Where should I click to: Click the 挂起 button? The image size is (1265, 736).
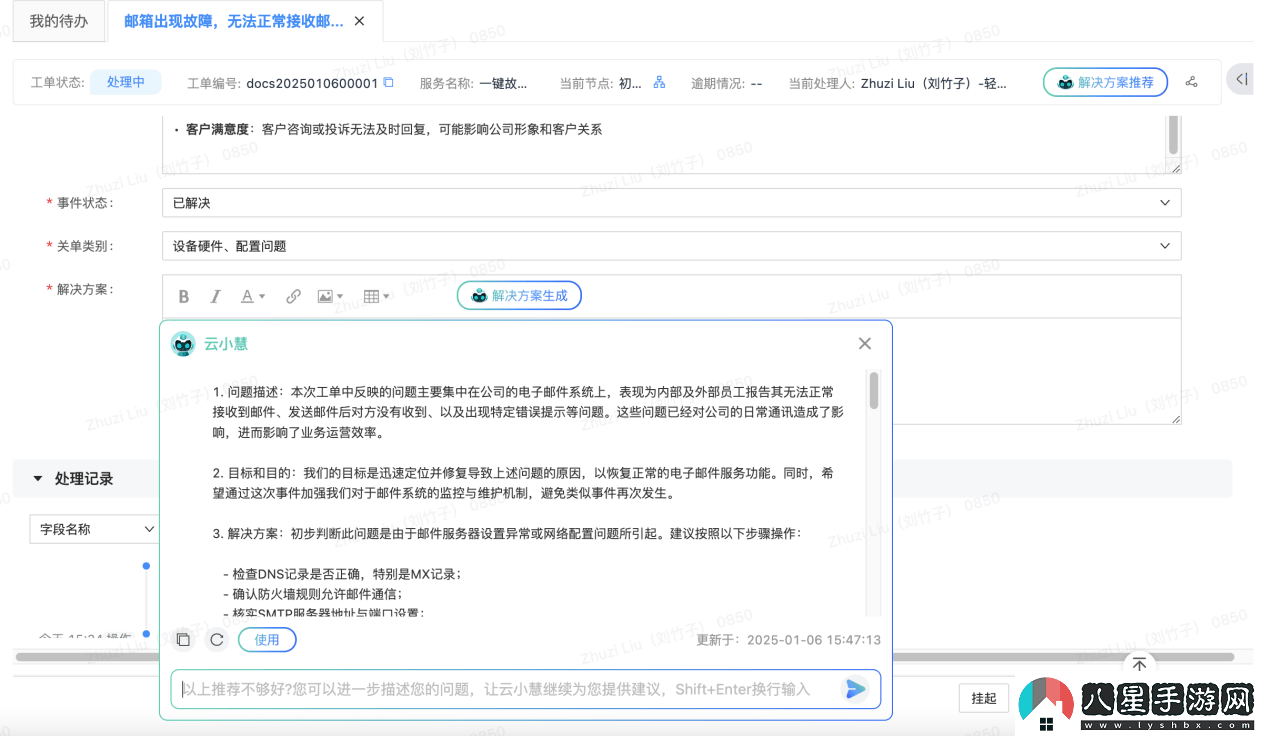(984, 698)
